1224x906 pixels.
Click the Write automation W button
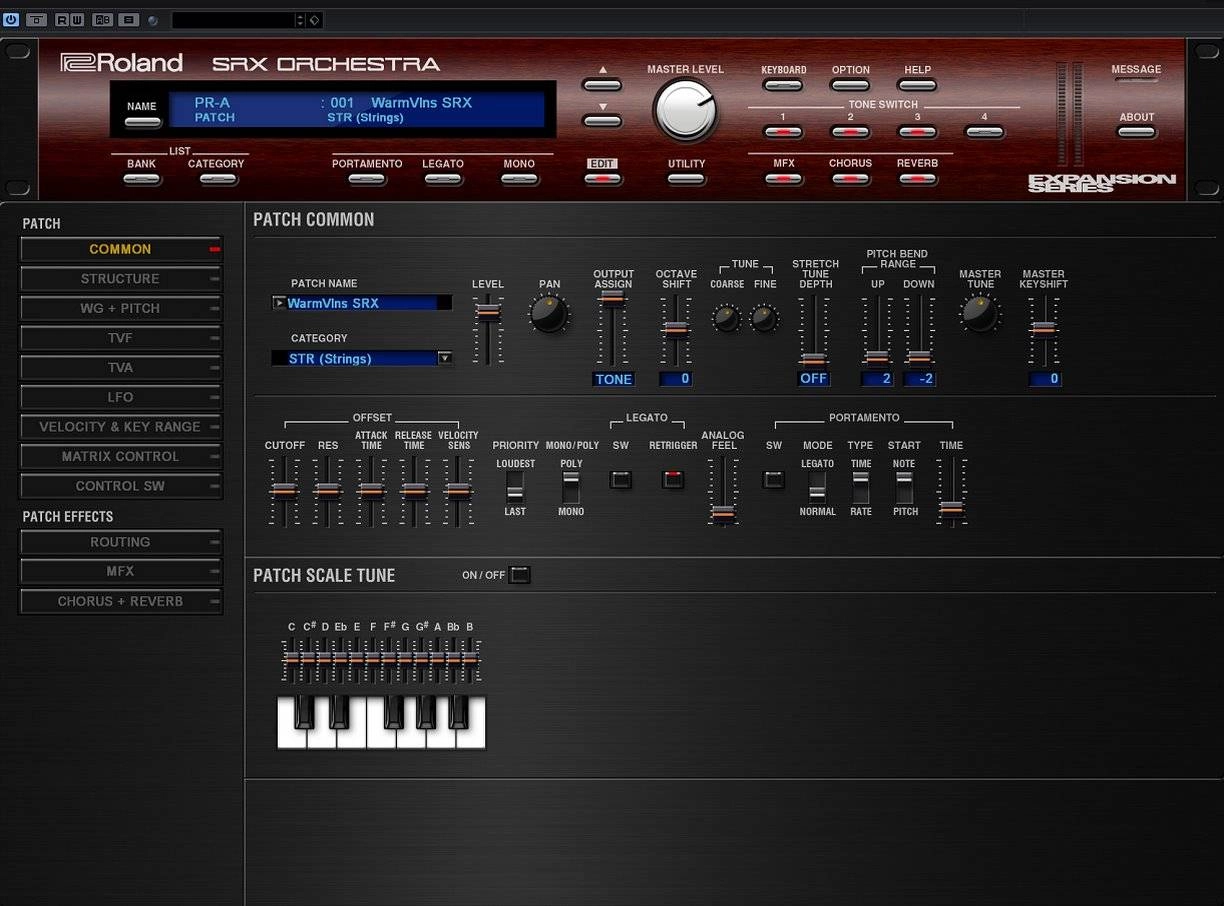coord(77,20)
